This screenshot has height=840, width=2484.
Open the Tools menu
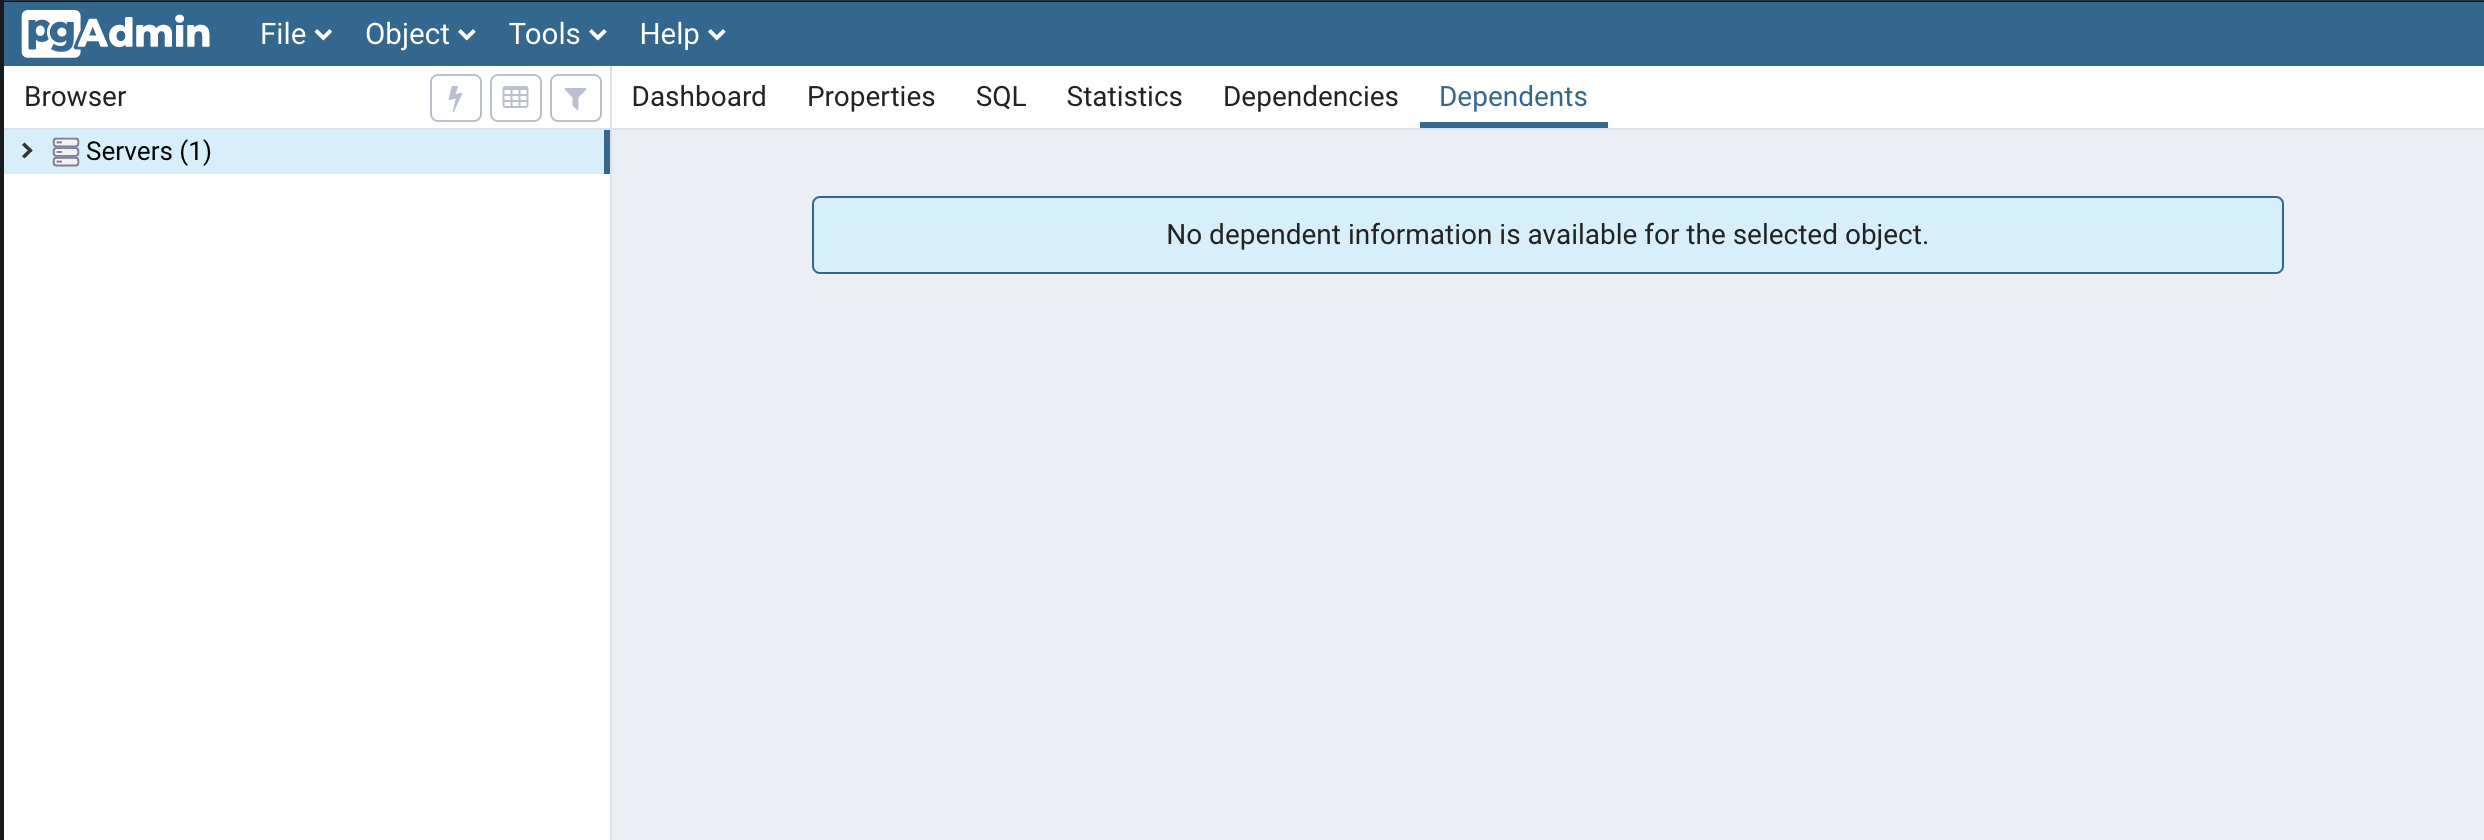(557, 34)
